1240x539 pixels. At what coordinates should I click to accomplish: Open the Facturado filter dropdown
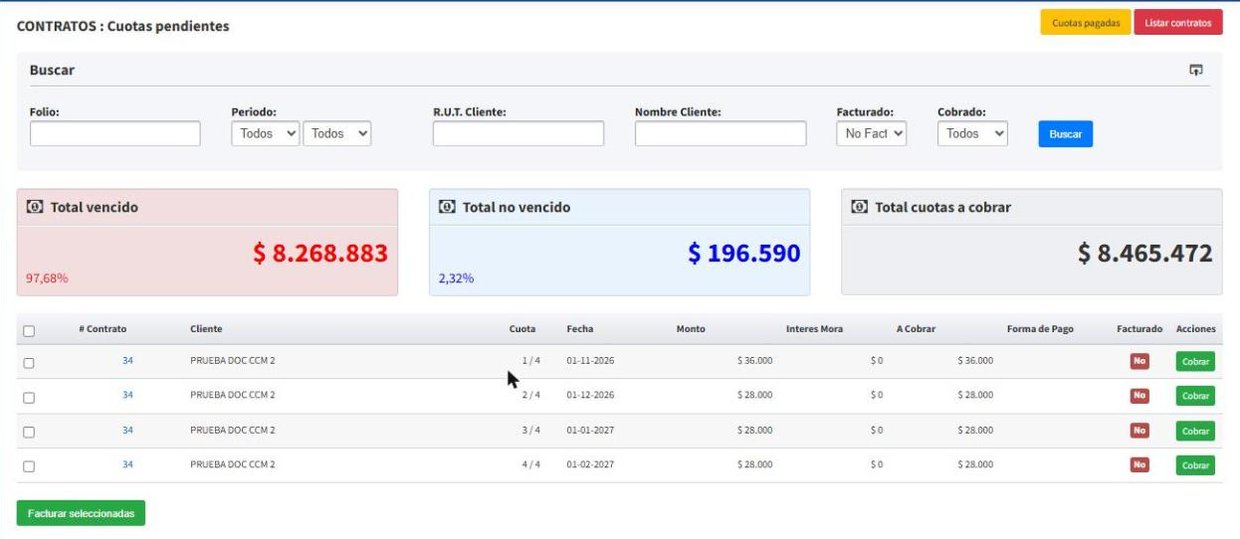coord(871,133)
